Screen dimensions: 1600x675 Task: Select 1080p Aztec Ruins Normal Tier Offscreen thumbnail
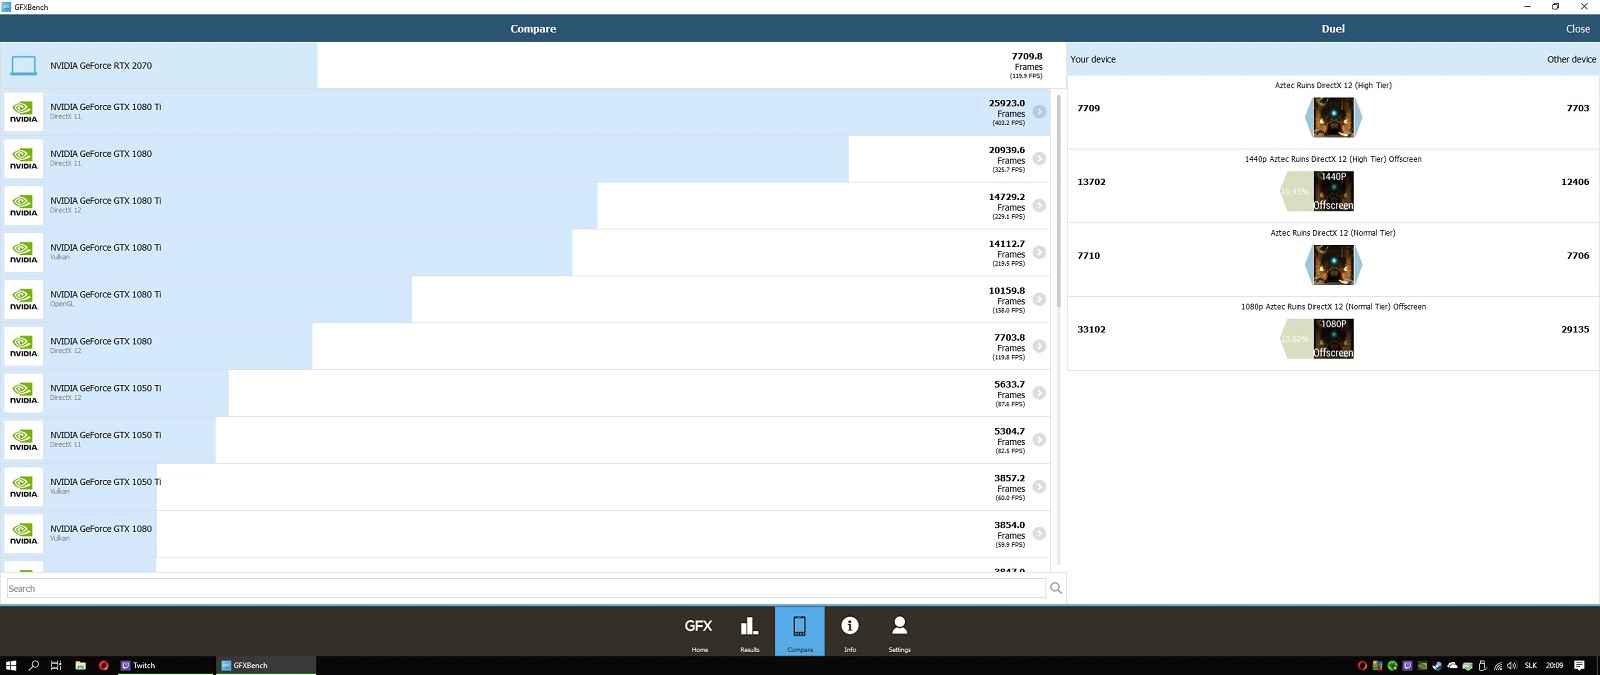(1333, 339)
